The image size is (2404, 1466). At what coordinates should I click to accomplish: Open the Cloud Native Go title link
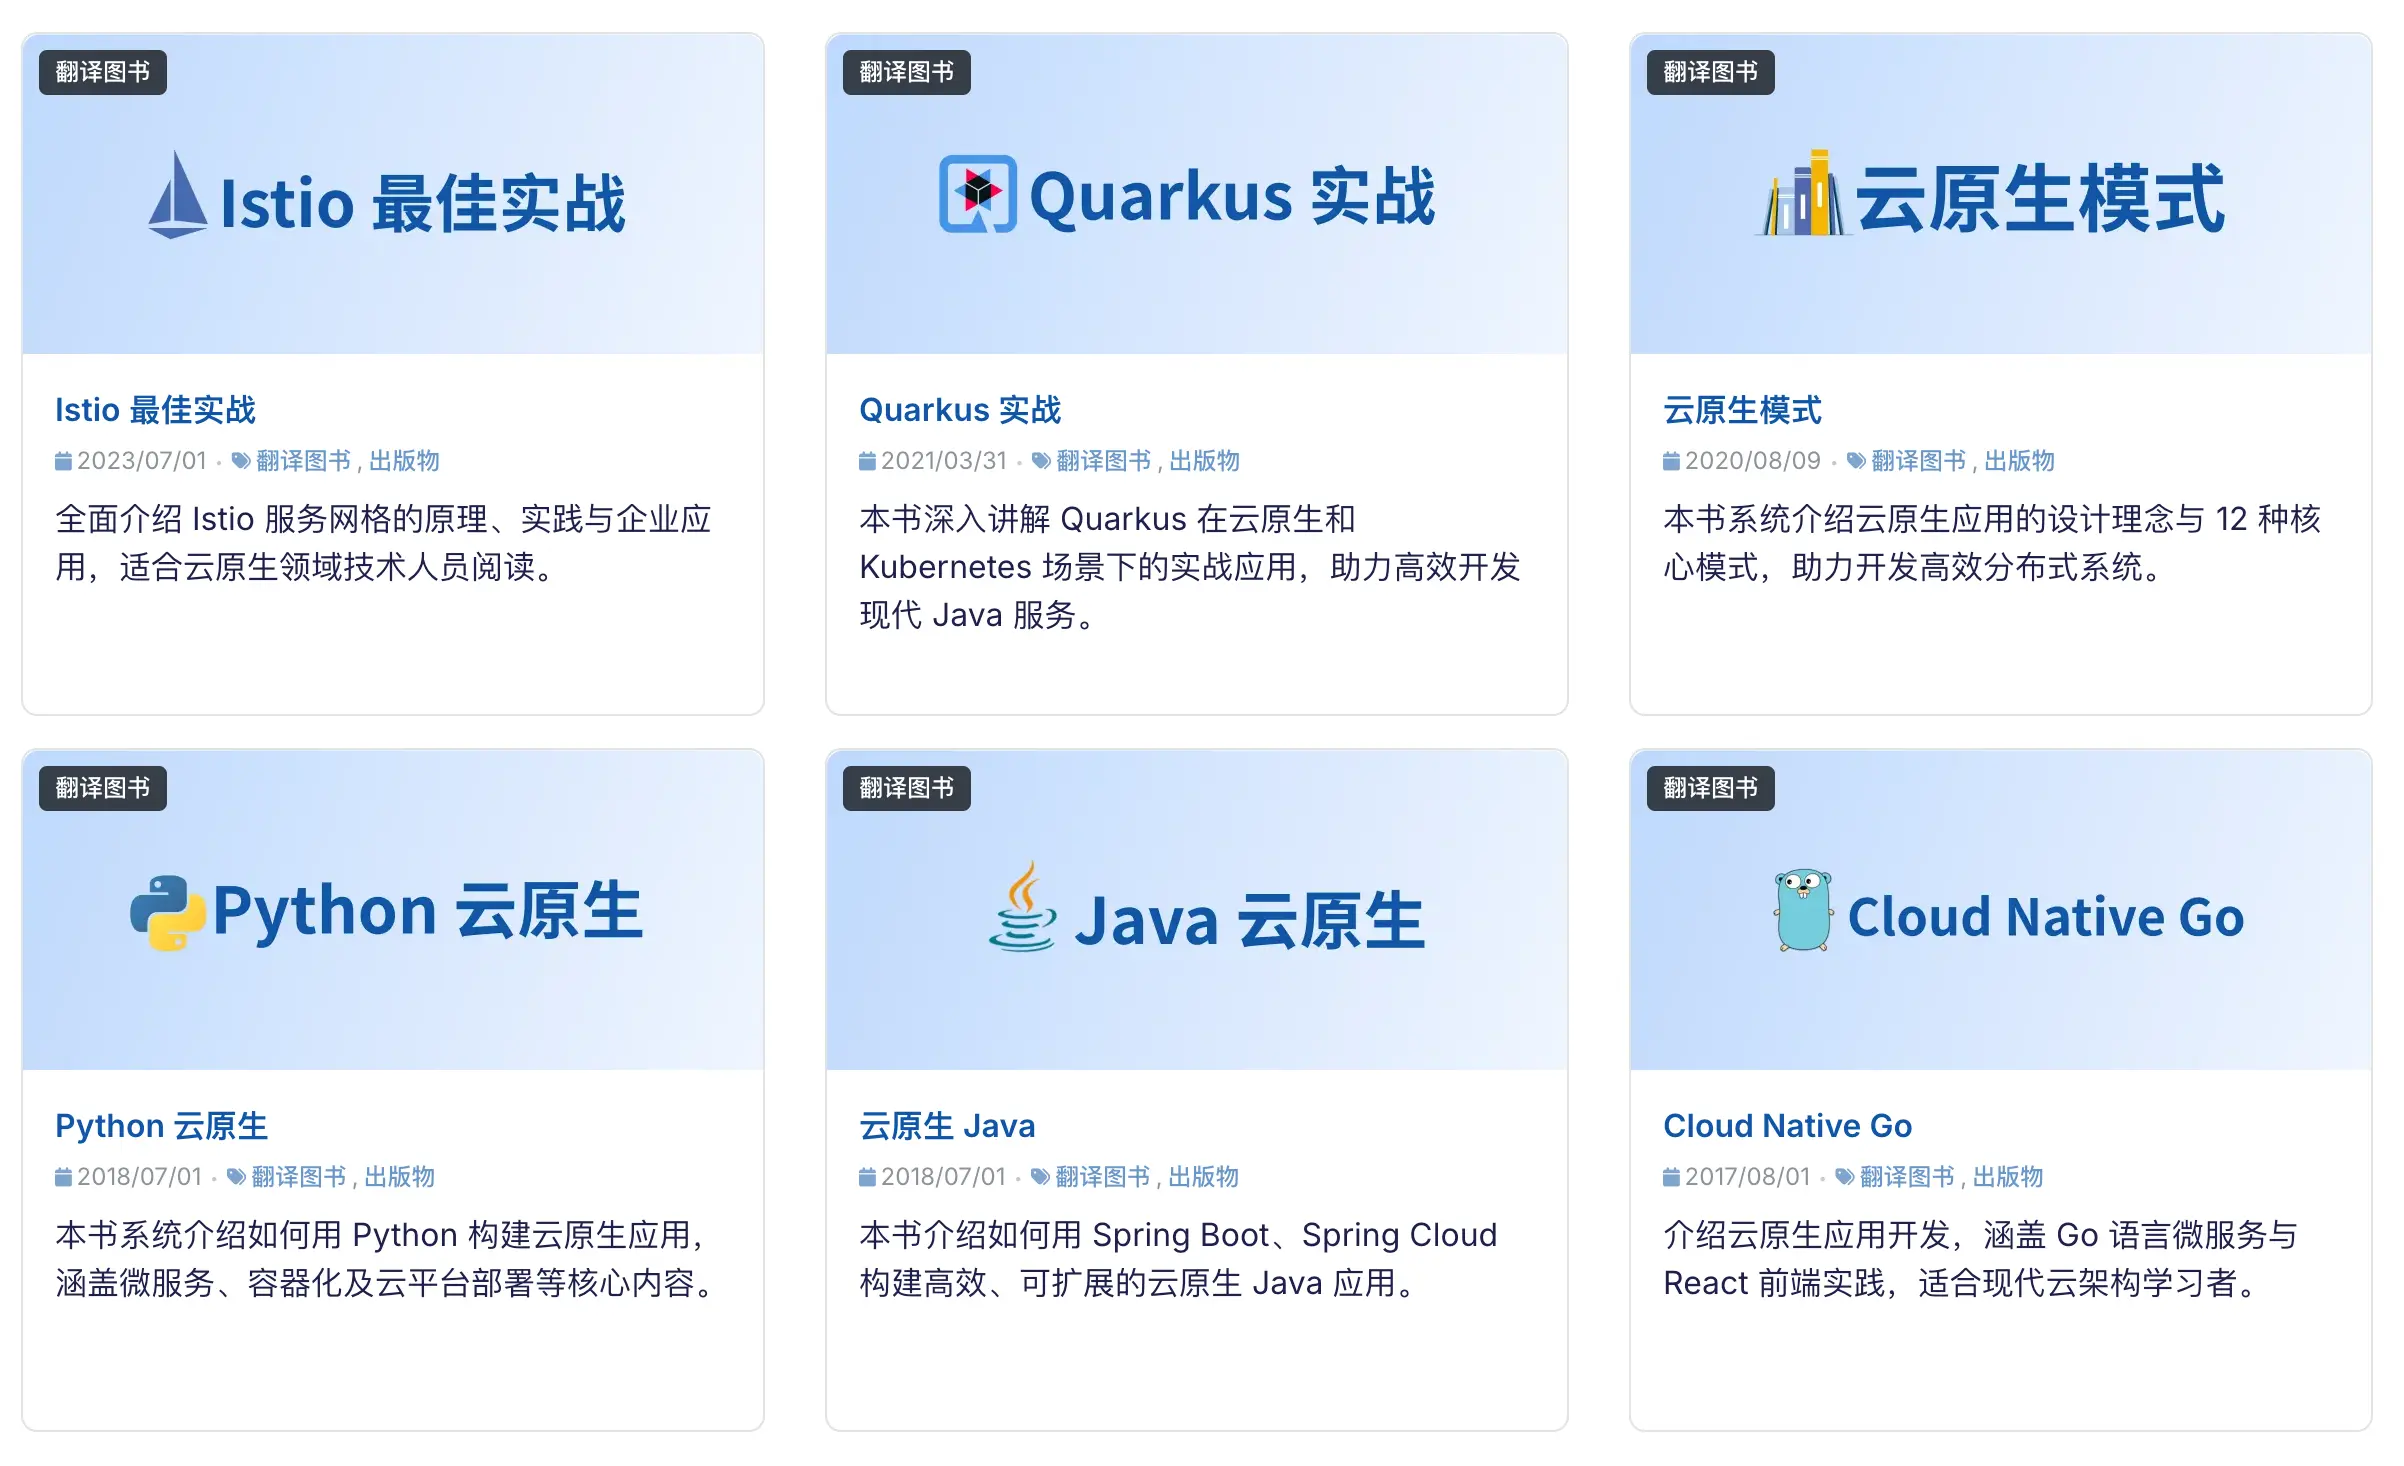1787,1126
